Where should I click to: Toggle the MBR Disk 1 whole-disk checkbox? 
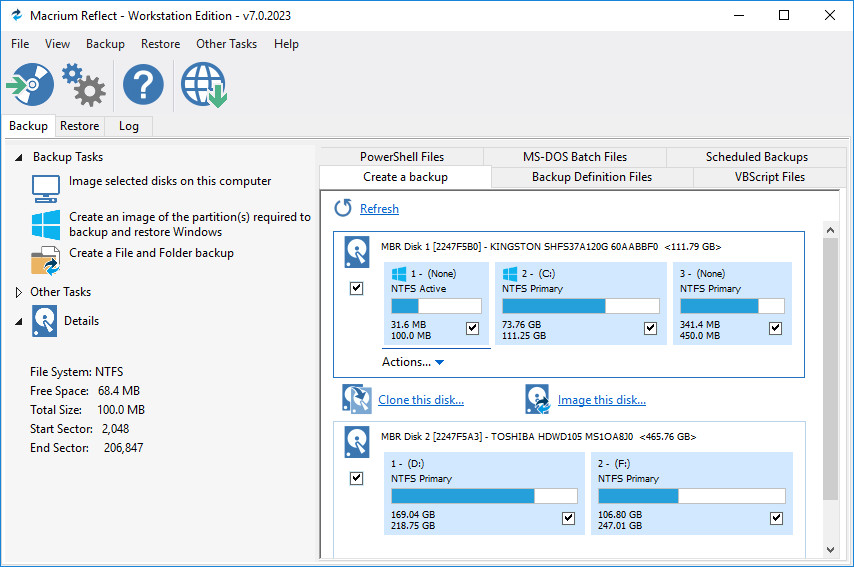(x=356, y=288)
